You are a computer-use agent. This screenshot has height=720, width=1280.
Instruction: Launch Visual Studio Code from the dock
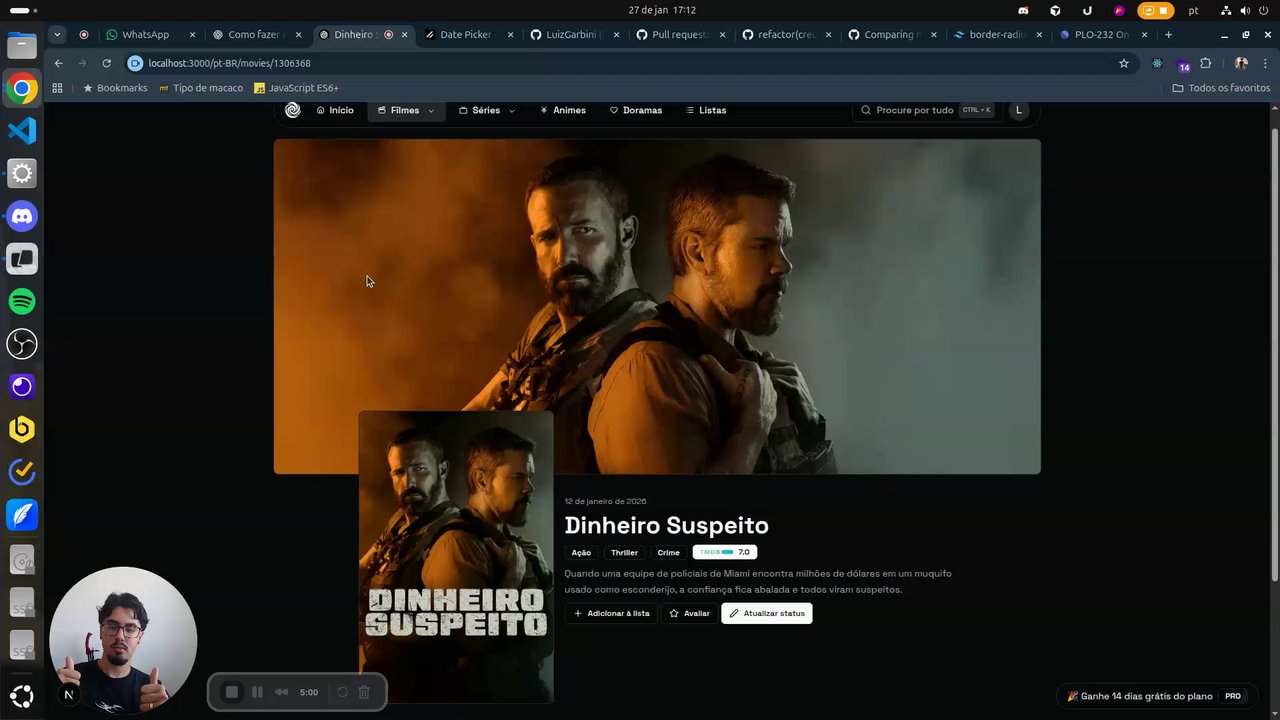pos(22,131)
